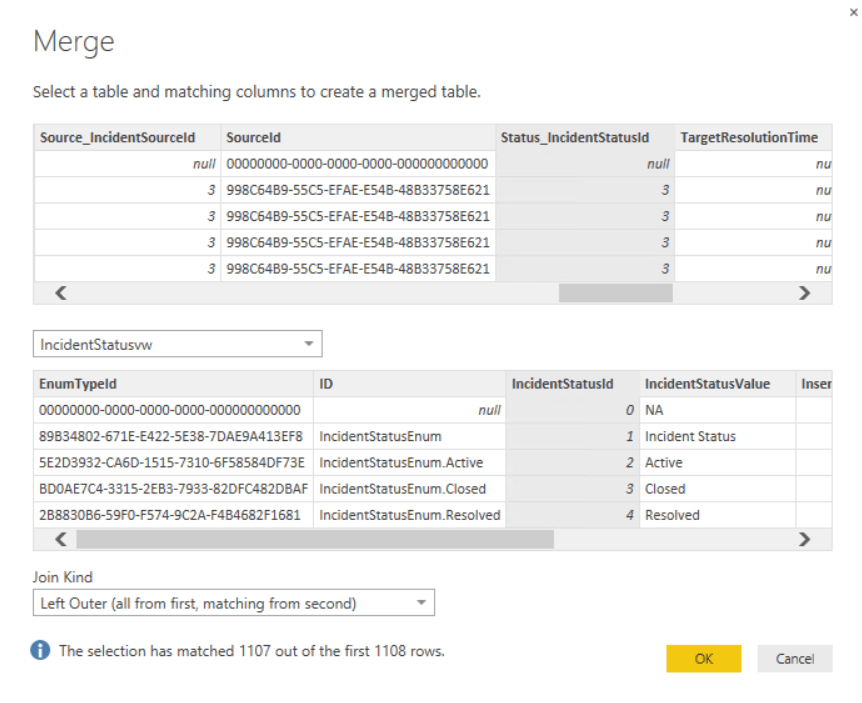Close the Merge dialog with X
The height and width of the screenshot is (703, 862).
pos(853,11)
